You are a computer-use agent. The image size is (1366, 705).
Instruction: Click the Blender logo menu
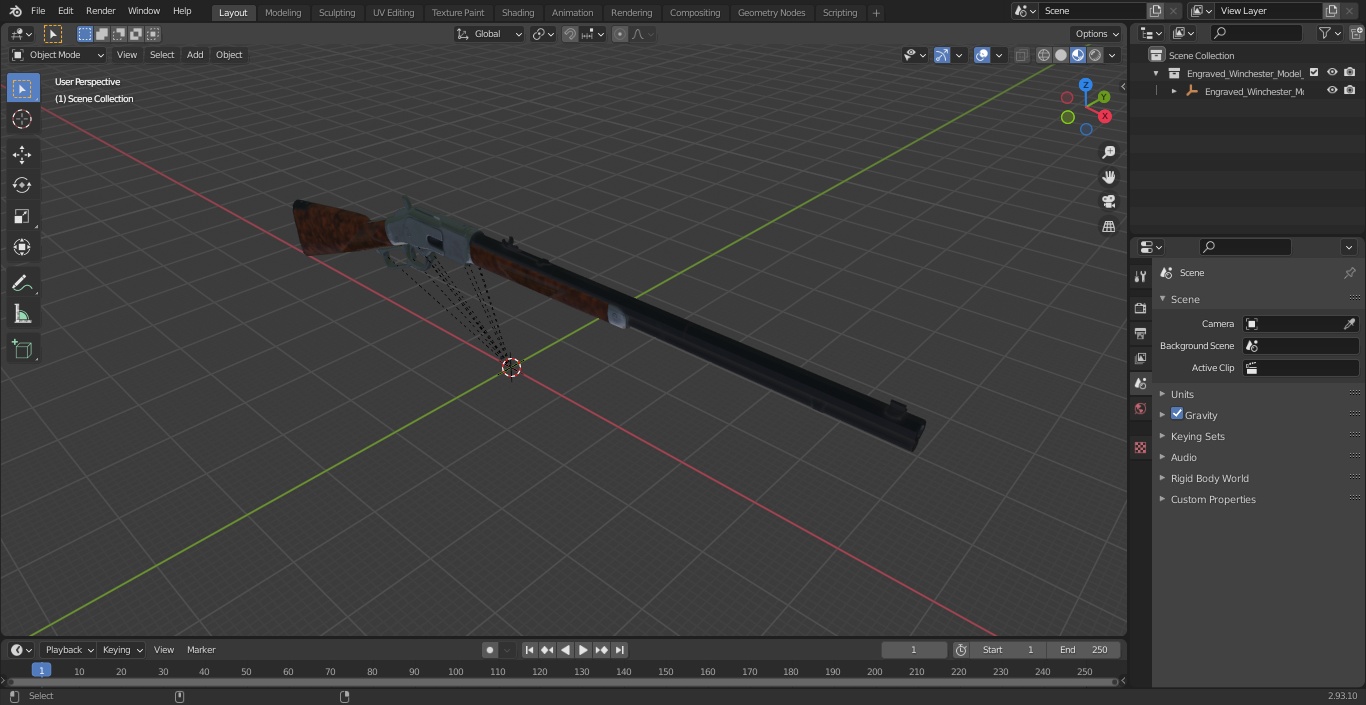(15, 11)
